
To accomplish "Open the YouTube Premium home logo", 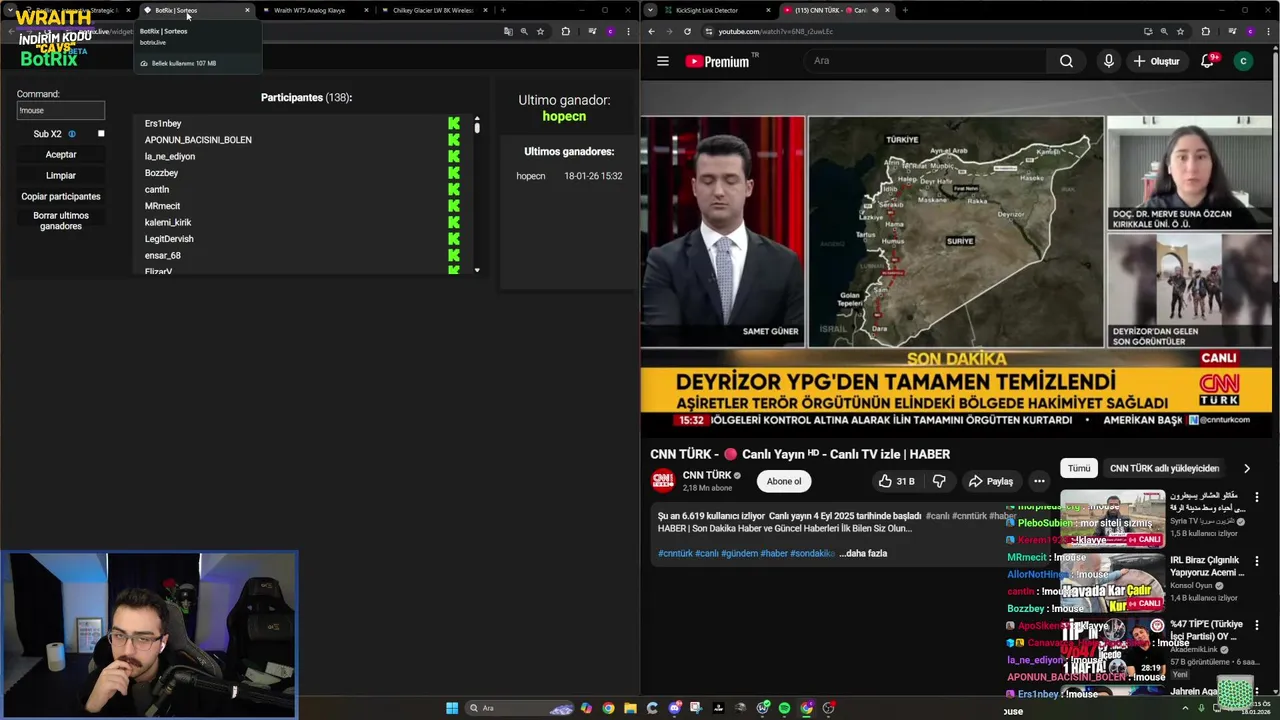I will tap(717, 61).
